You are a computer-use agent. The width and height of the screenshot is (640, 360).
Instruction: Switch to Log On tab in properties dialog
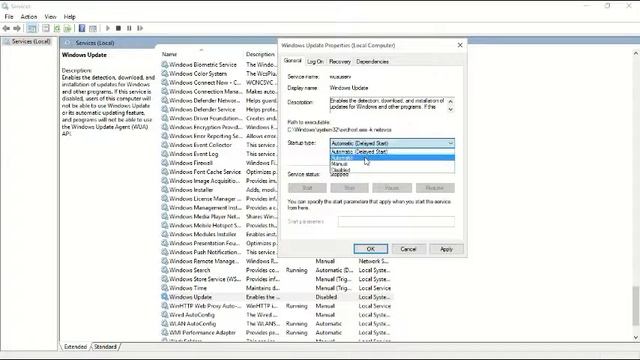[315, 62]
